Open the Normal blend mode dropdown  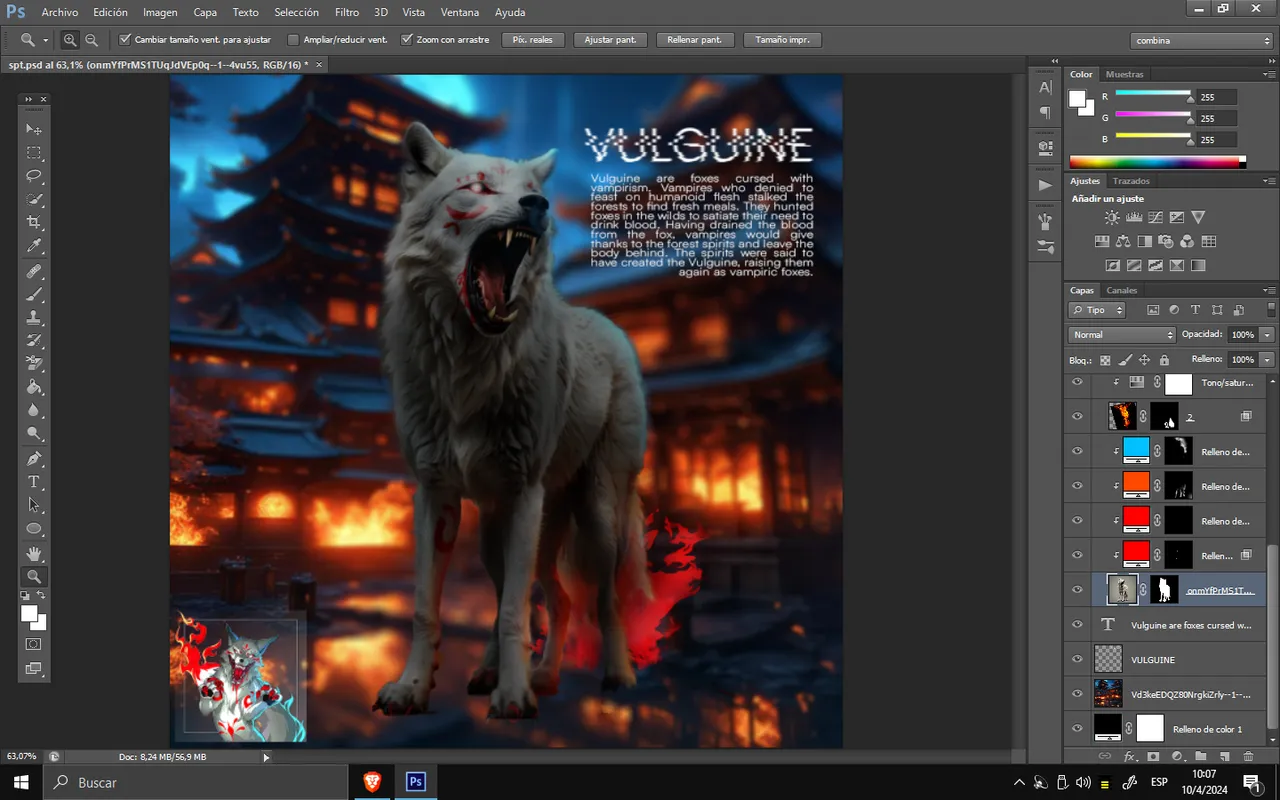[1122, 335]
